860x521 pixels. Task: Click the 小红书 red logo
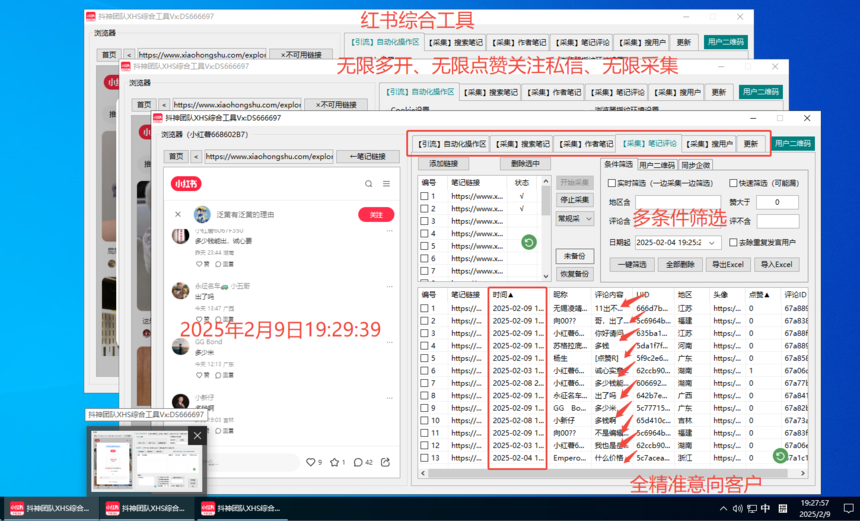[x=186, y=184]
